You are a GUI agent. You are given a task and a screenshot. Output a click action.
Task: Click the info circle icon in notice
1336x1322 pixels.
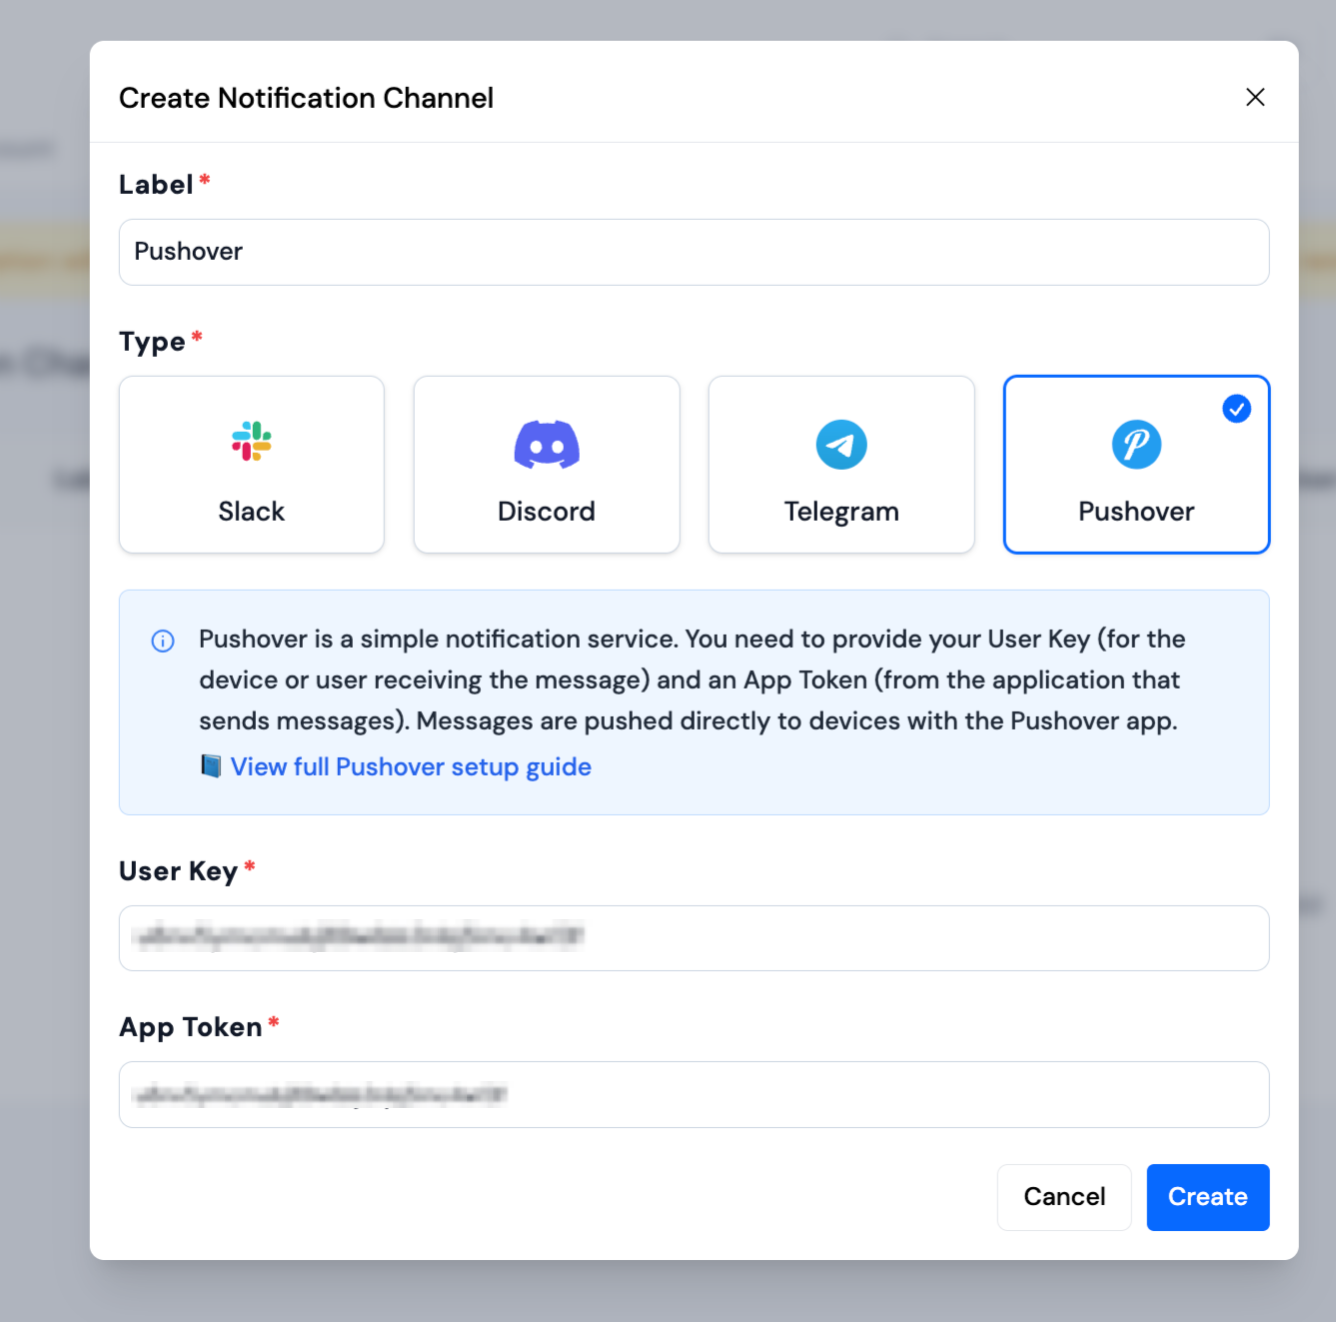click(163, 641)
